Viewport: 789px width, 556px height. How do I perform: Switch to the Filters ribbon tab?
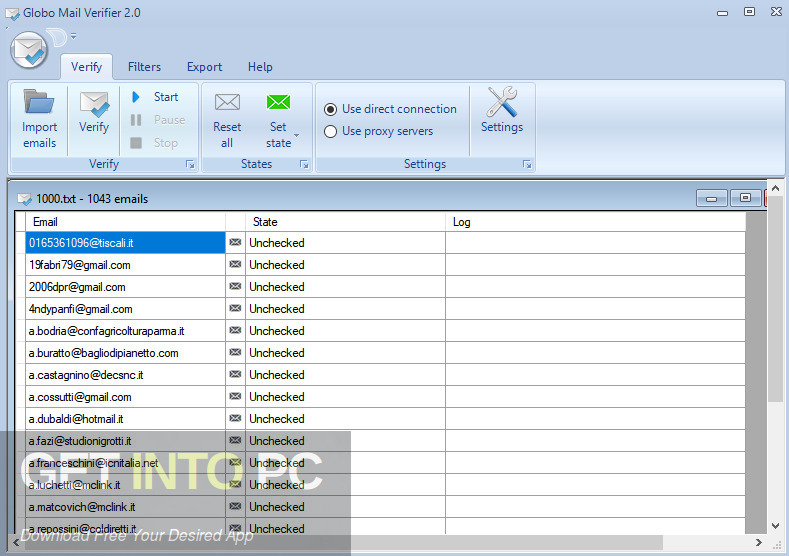(144, 67)
